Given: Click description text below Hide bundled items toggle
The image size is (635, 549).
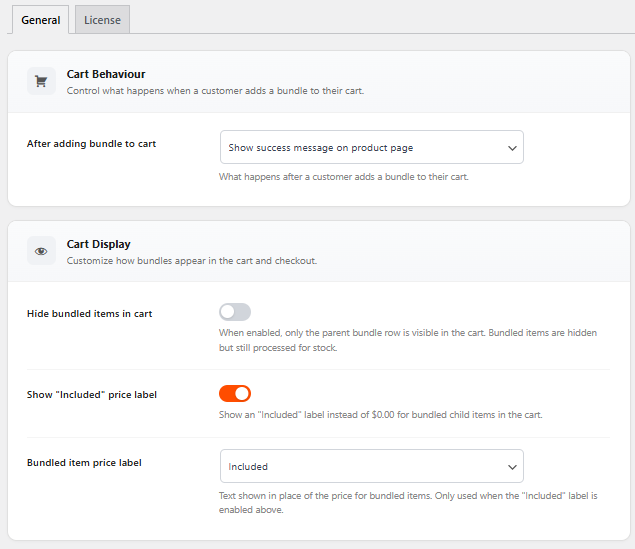Looking at the screenshot, I should click(x=408, y=339).
